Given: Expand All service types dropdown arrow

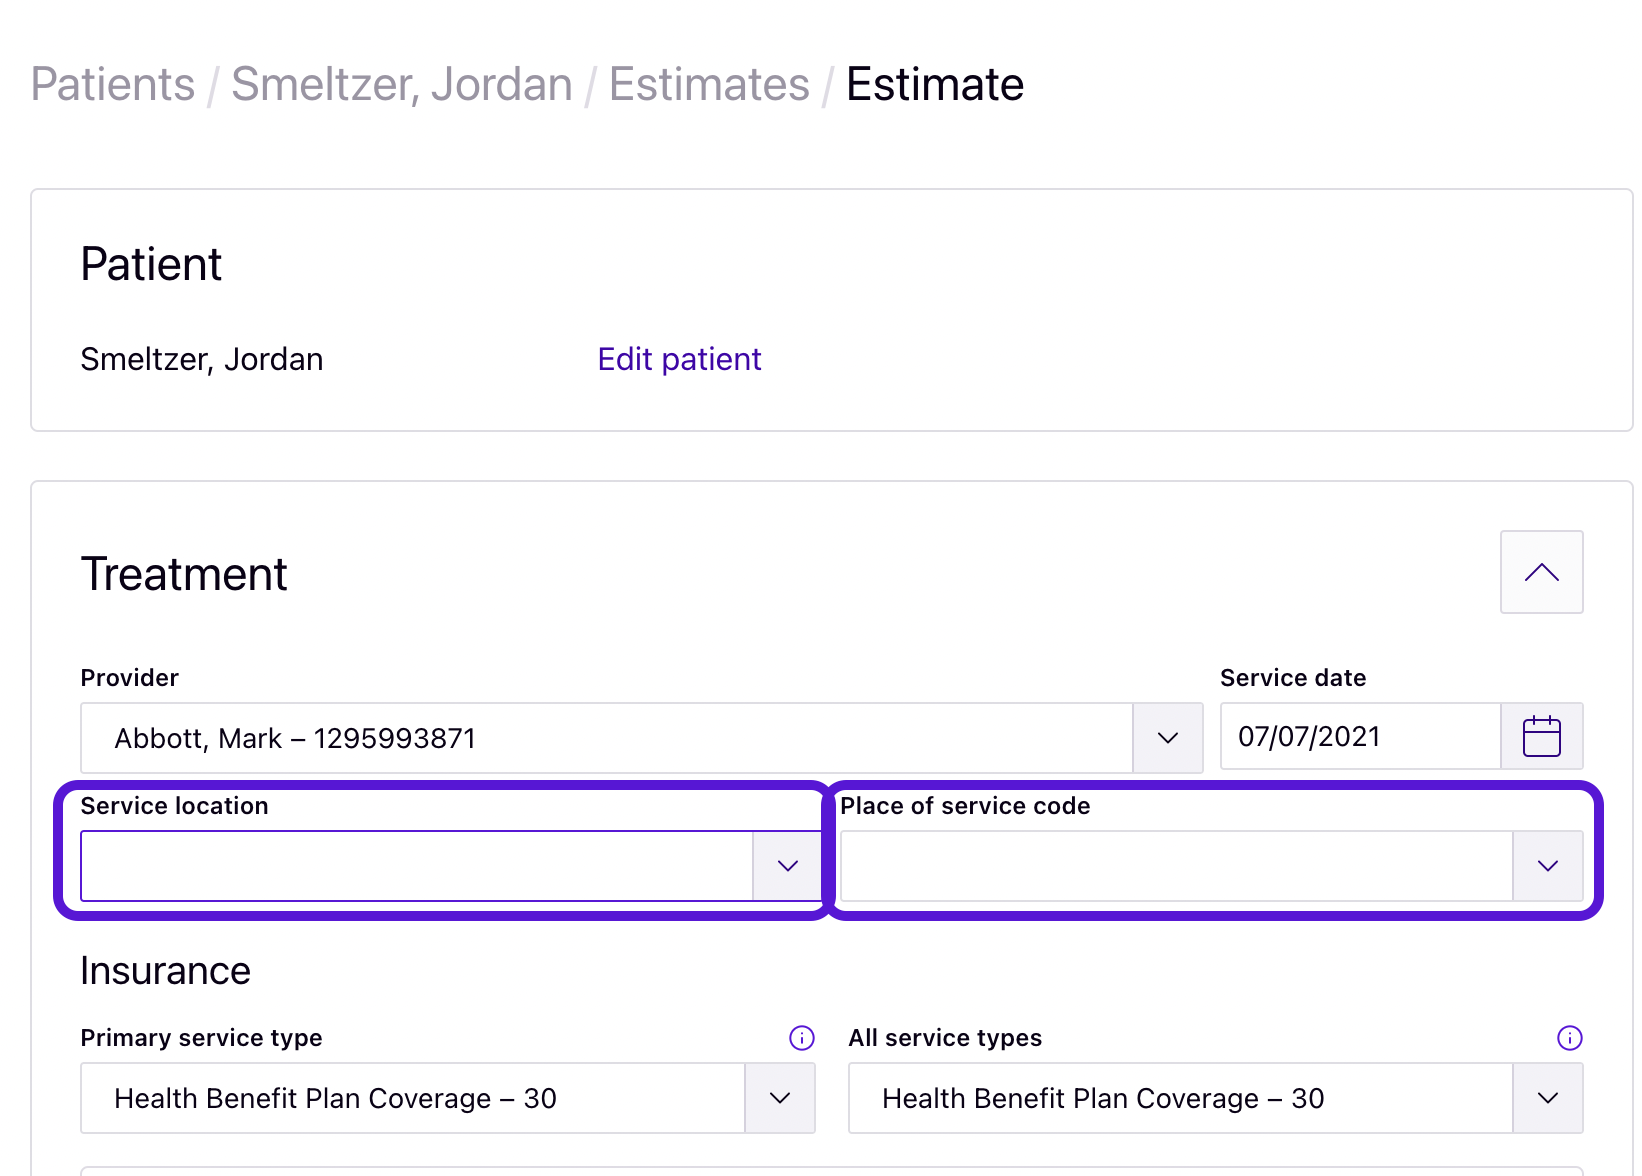Looking at the screenshot, I should pos(1547,1098).
